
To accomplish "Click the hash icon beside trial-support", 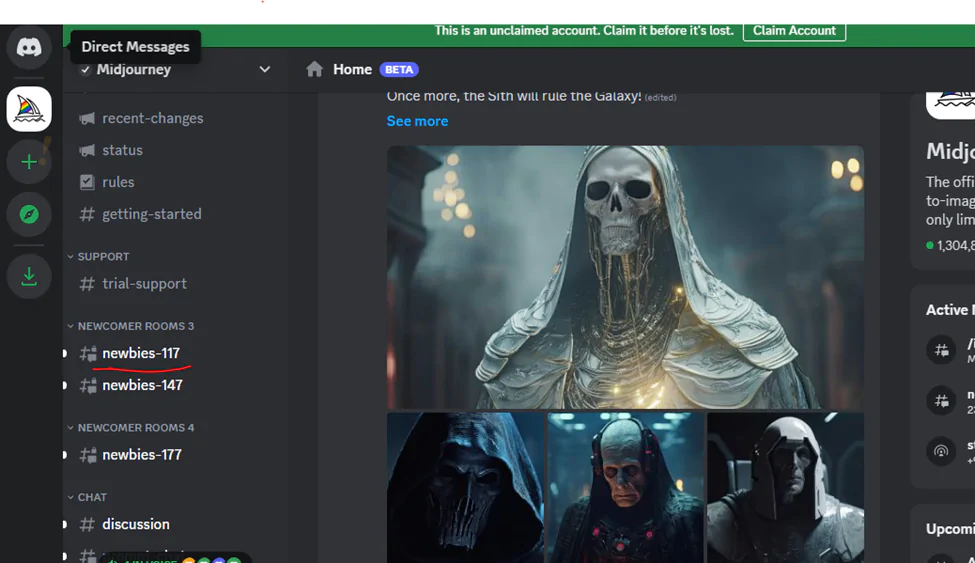I will [87, 284].
